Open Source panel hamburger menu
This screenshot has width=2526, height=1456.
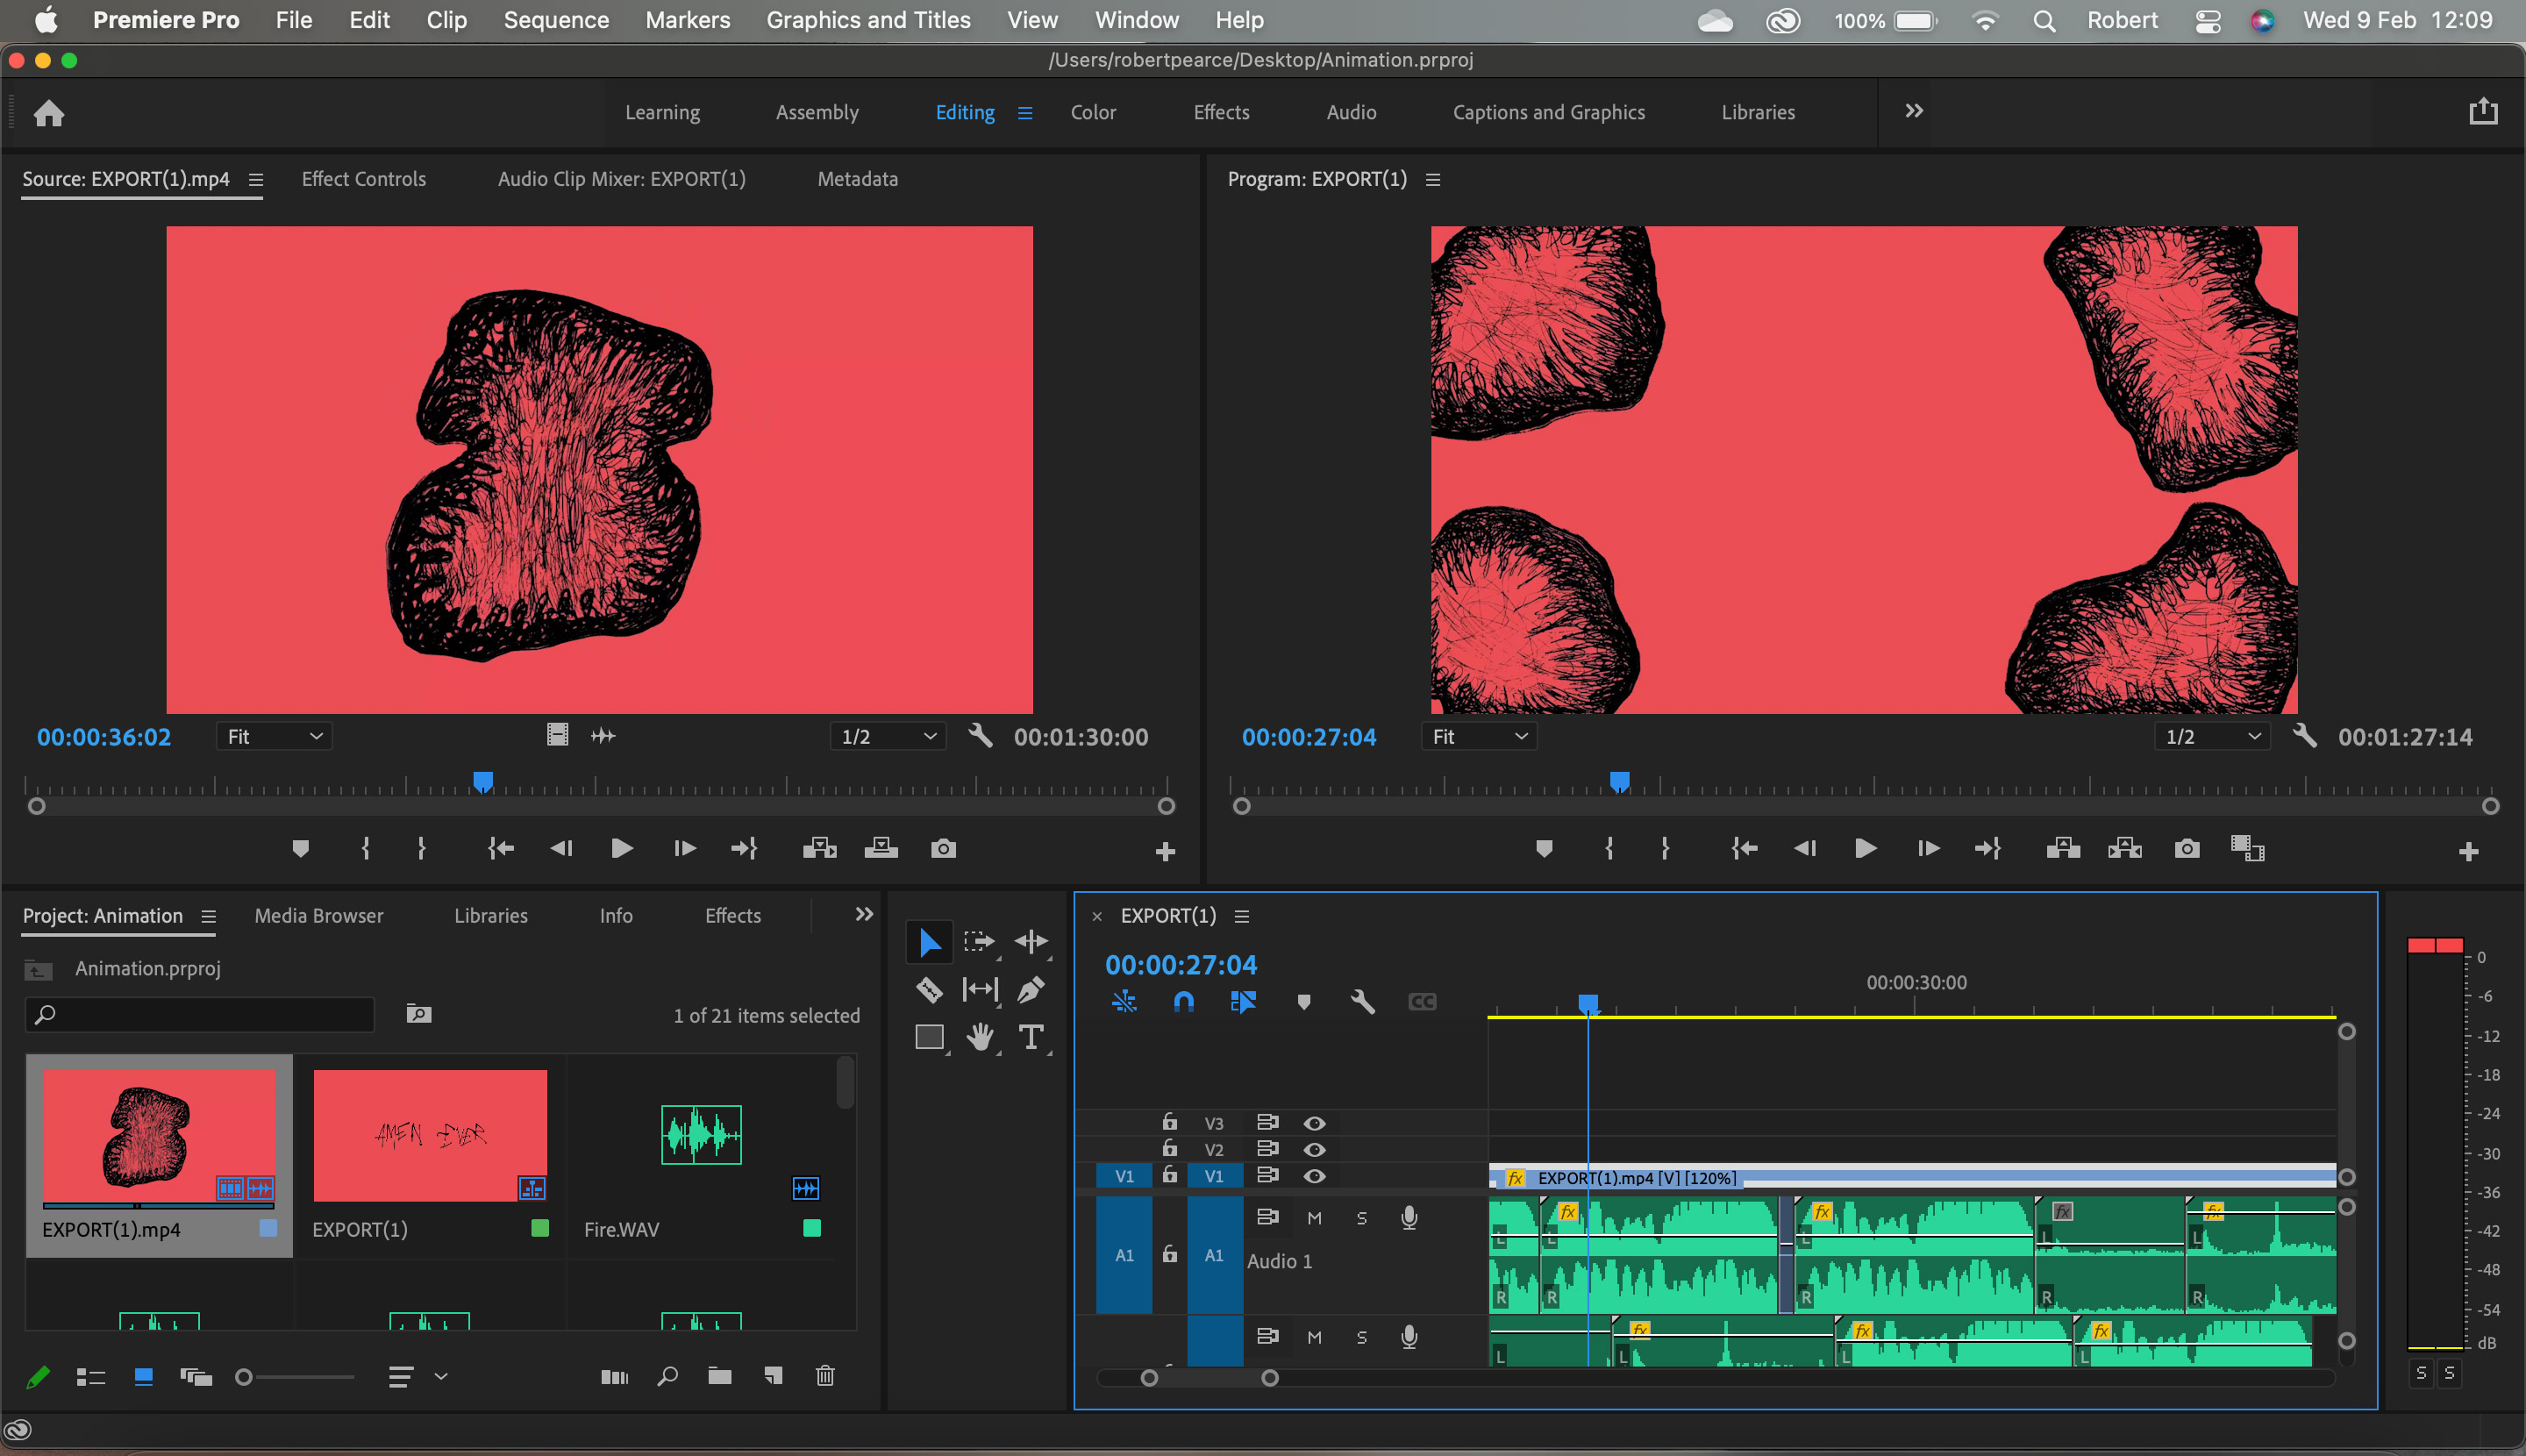(256, 180)
